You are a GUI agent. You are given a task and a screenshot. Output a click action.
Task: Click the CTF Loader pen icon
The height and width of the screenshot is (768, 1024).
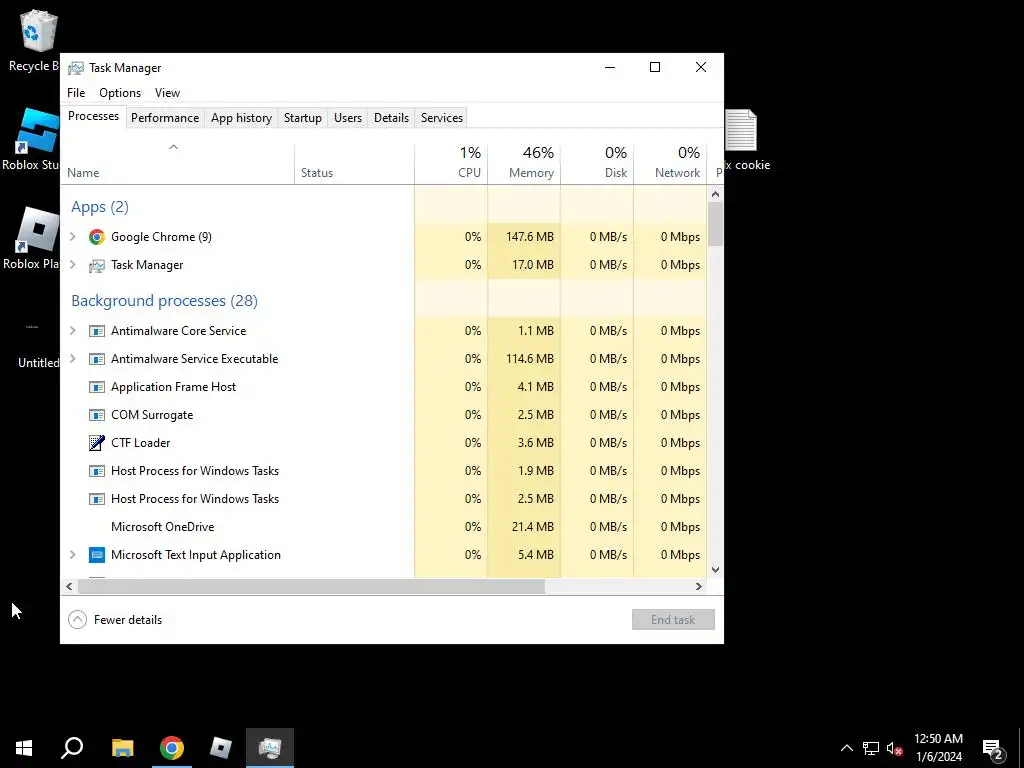[x=97, y=443]
